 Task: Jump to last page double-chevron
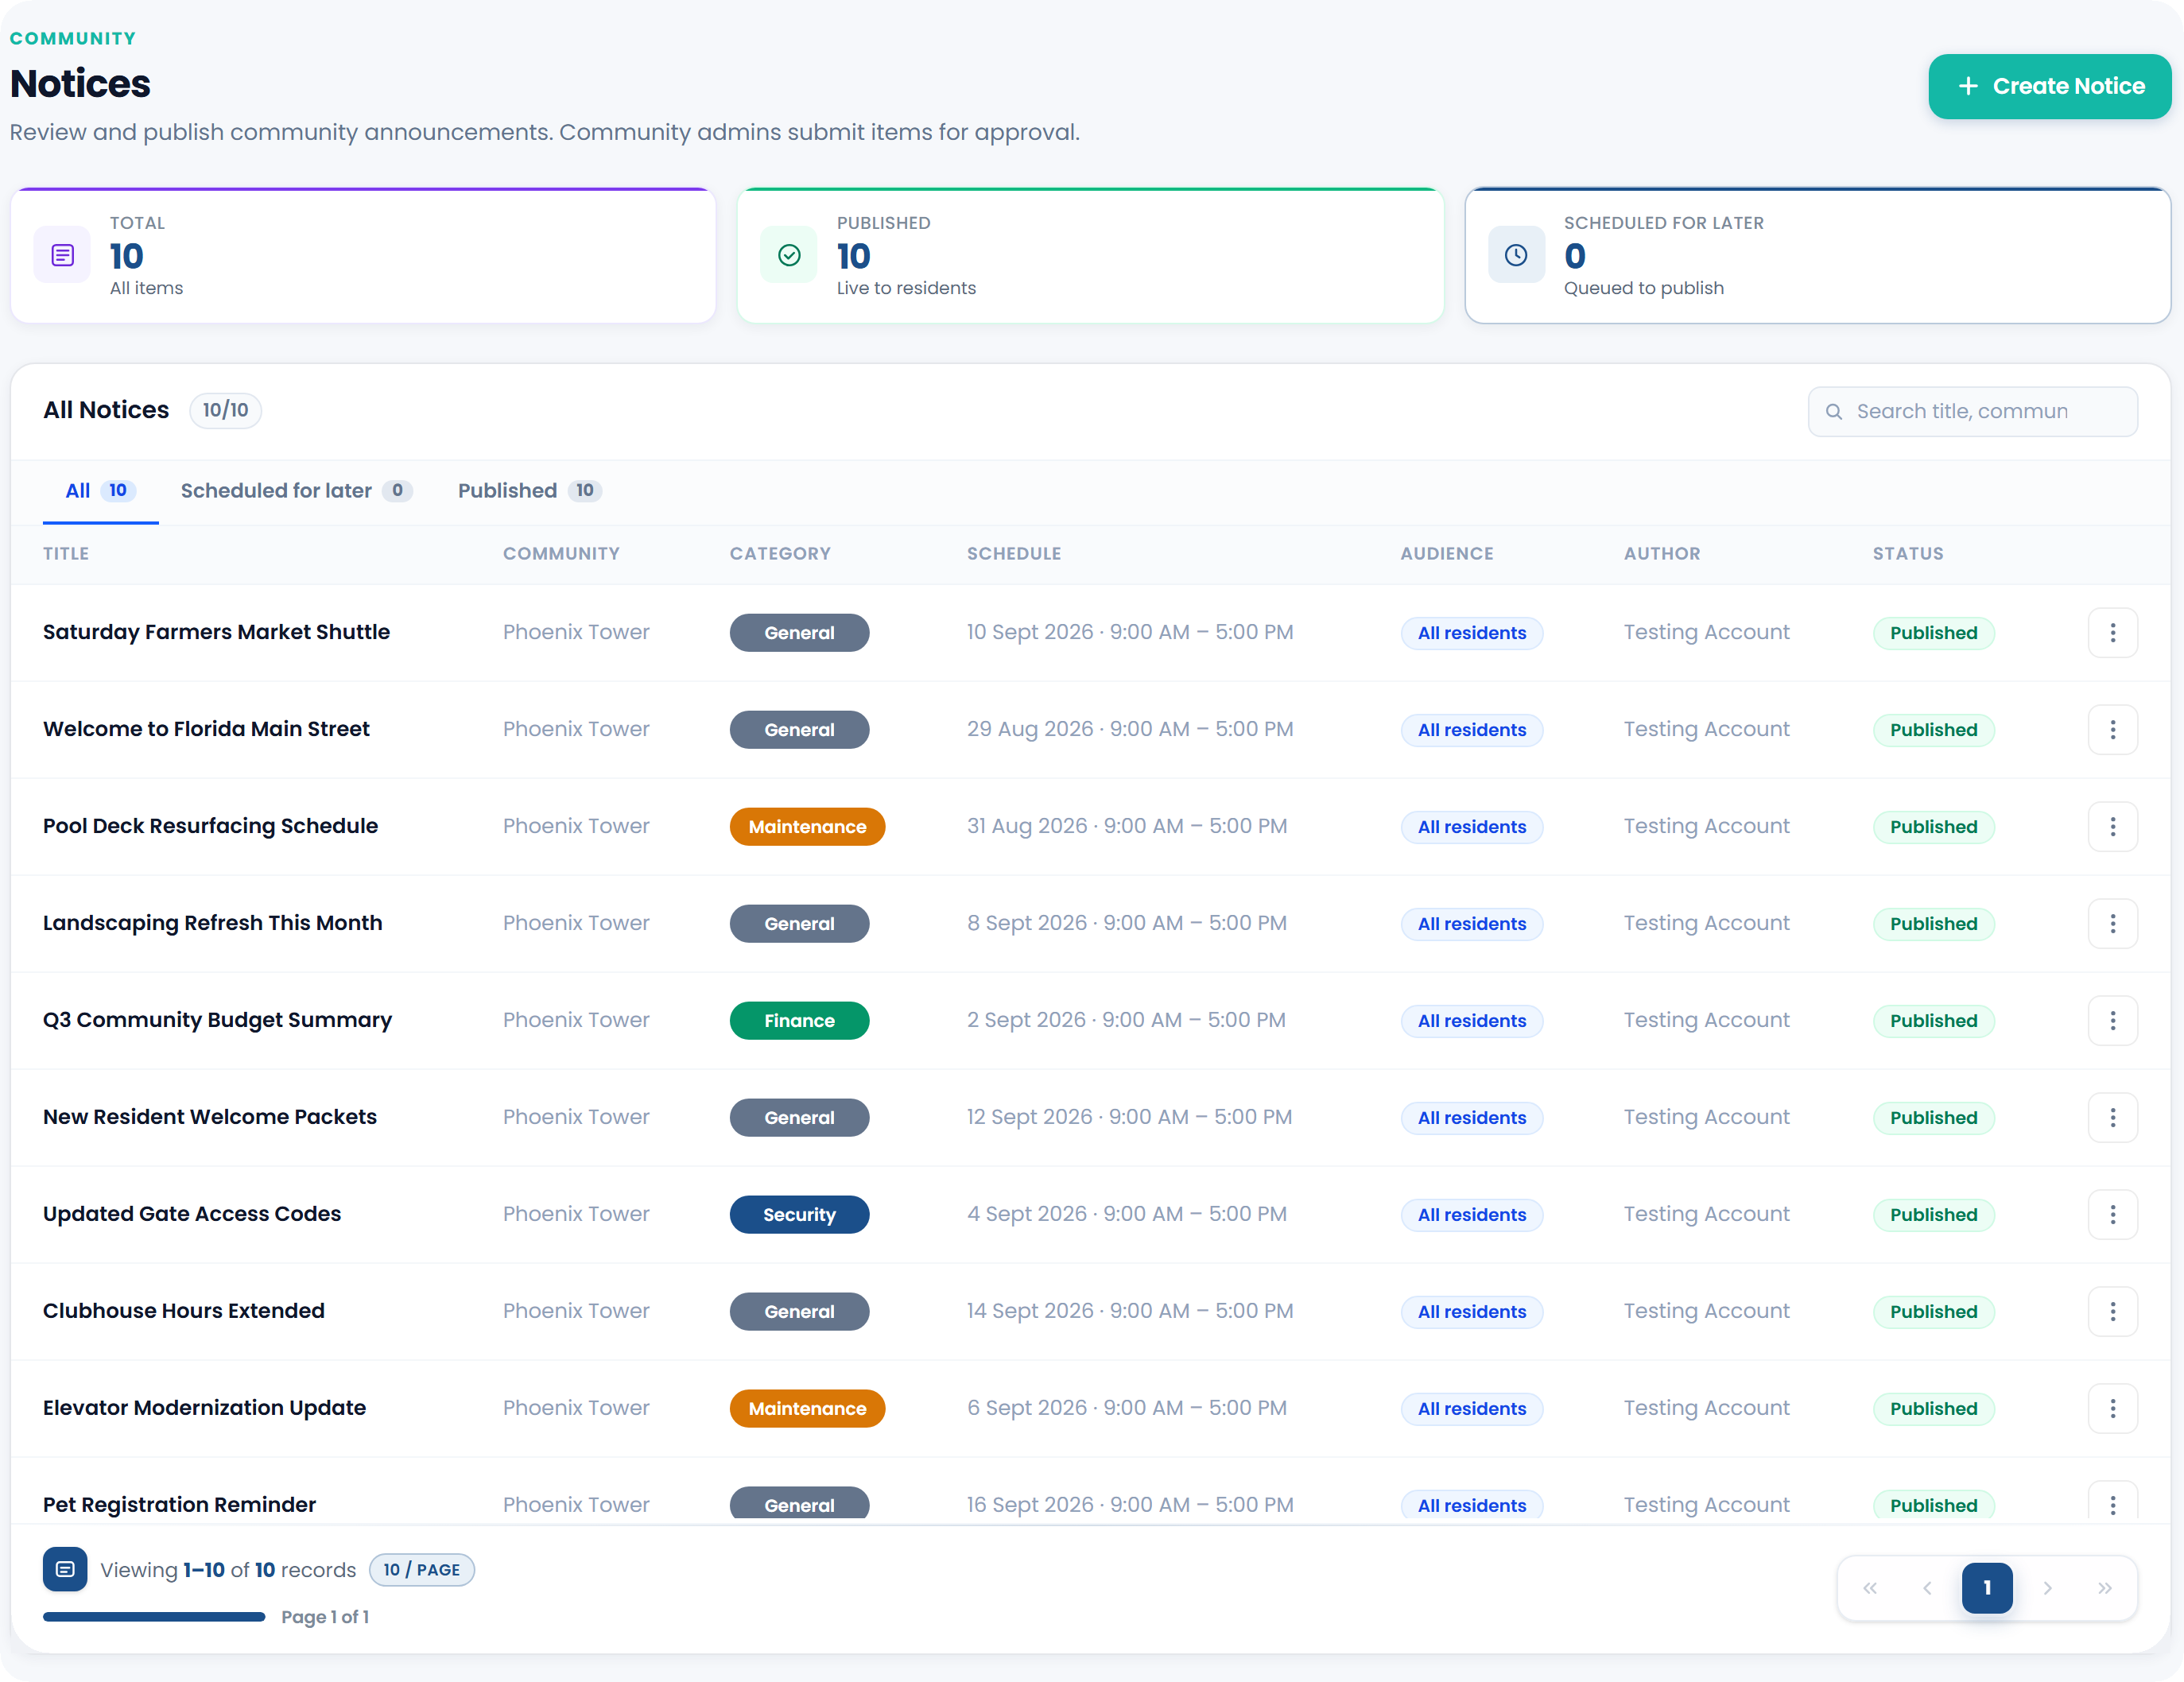coord(2104,1588)
